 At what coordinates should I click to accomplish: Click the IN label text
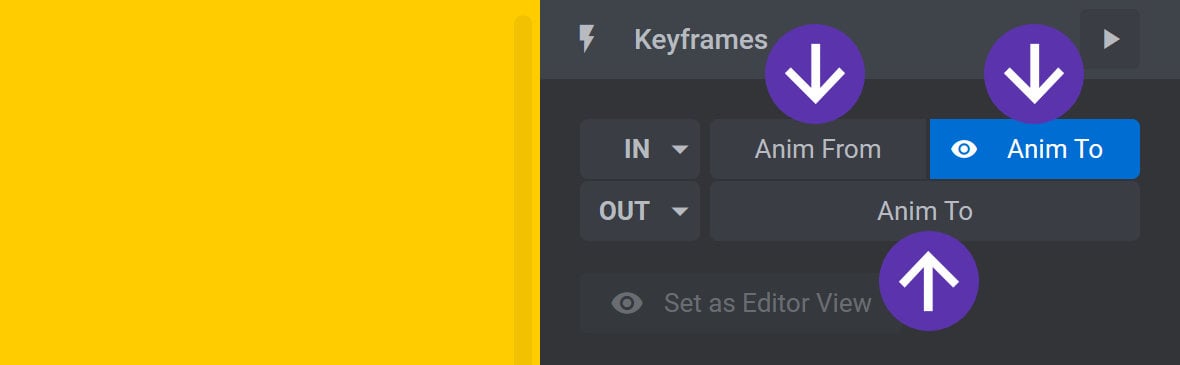637,149
